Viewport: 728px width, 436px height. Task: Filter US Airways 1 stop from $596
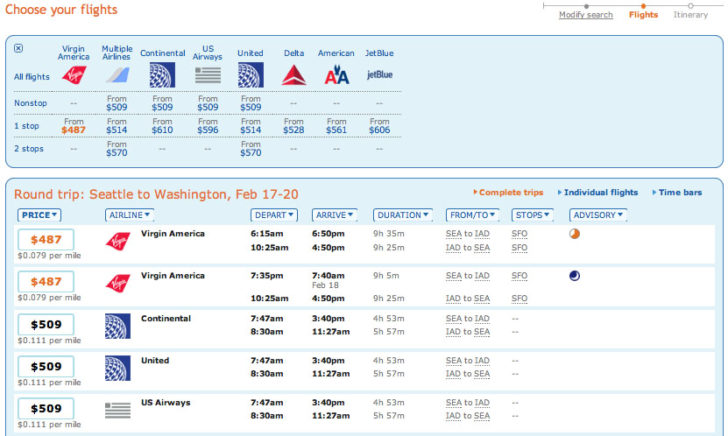[208, 126]
